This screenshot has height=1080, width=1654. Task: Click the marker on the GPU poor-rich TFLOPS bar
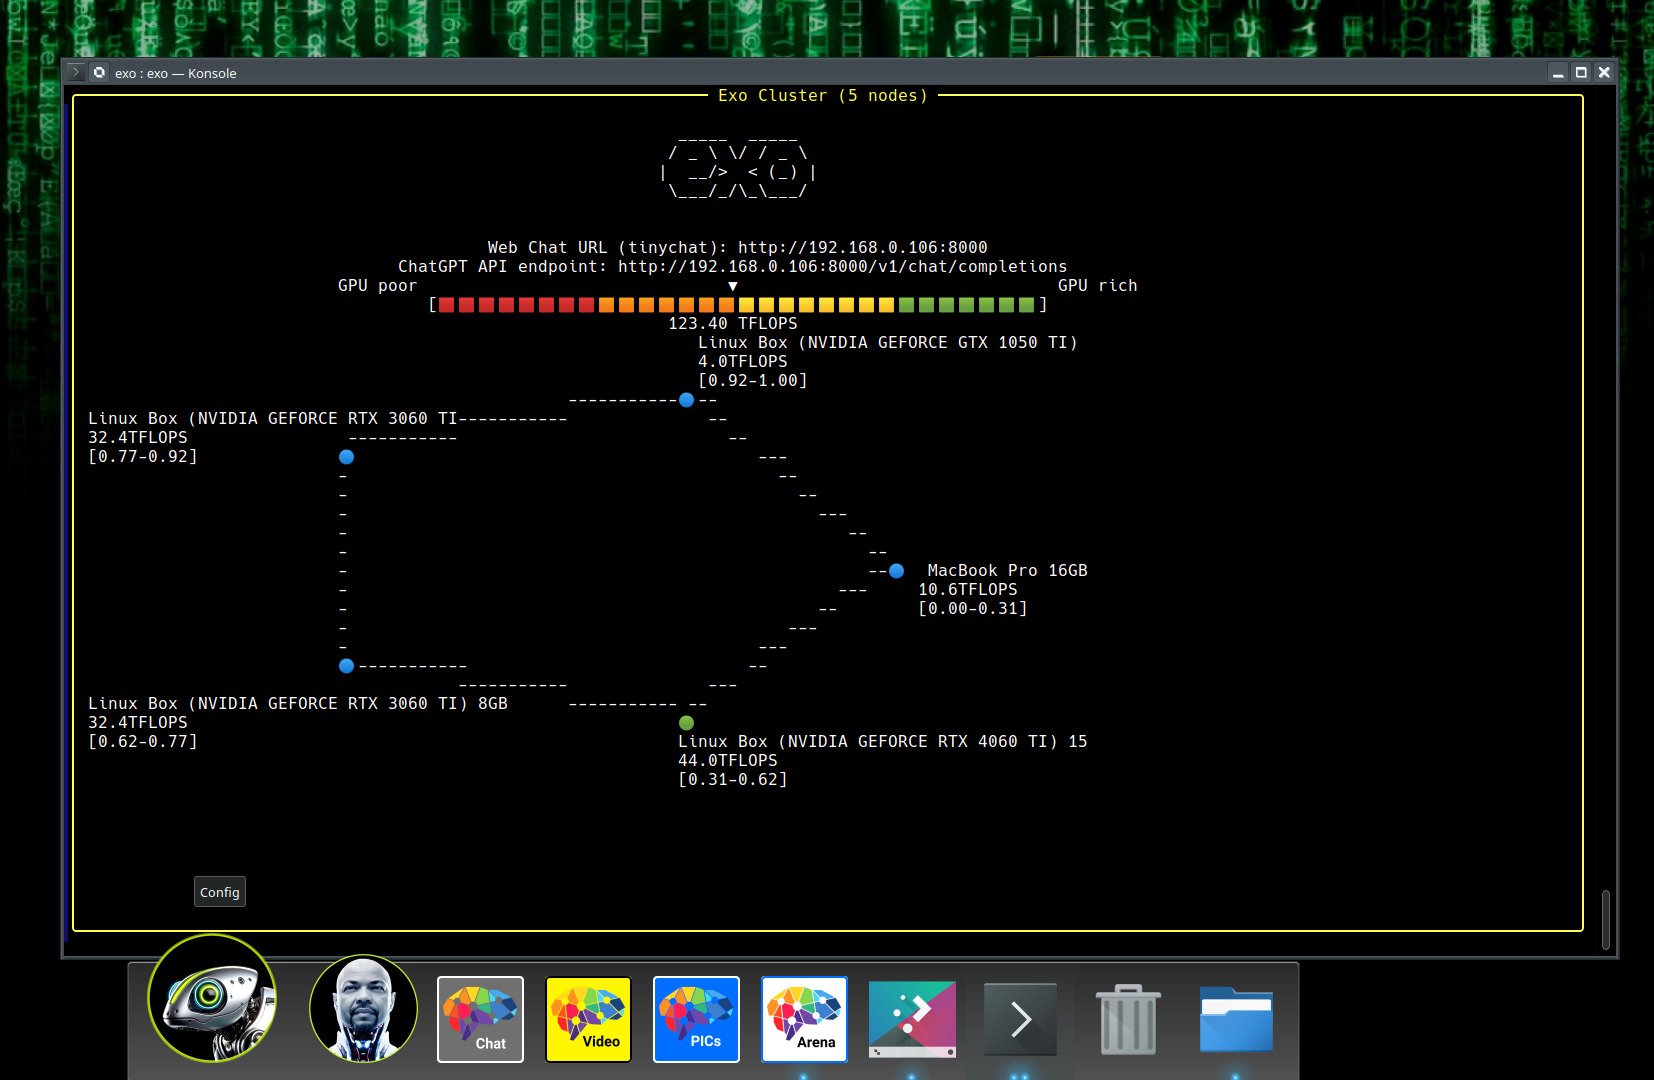733,285
